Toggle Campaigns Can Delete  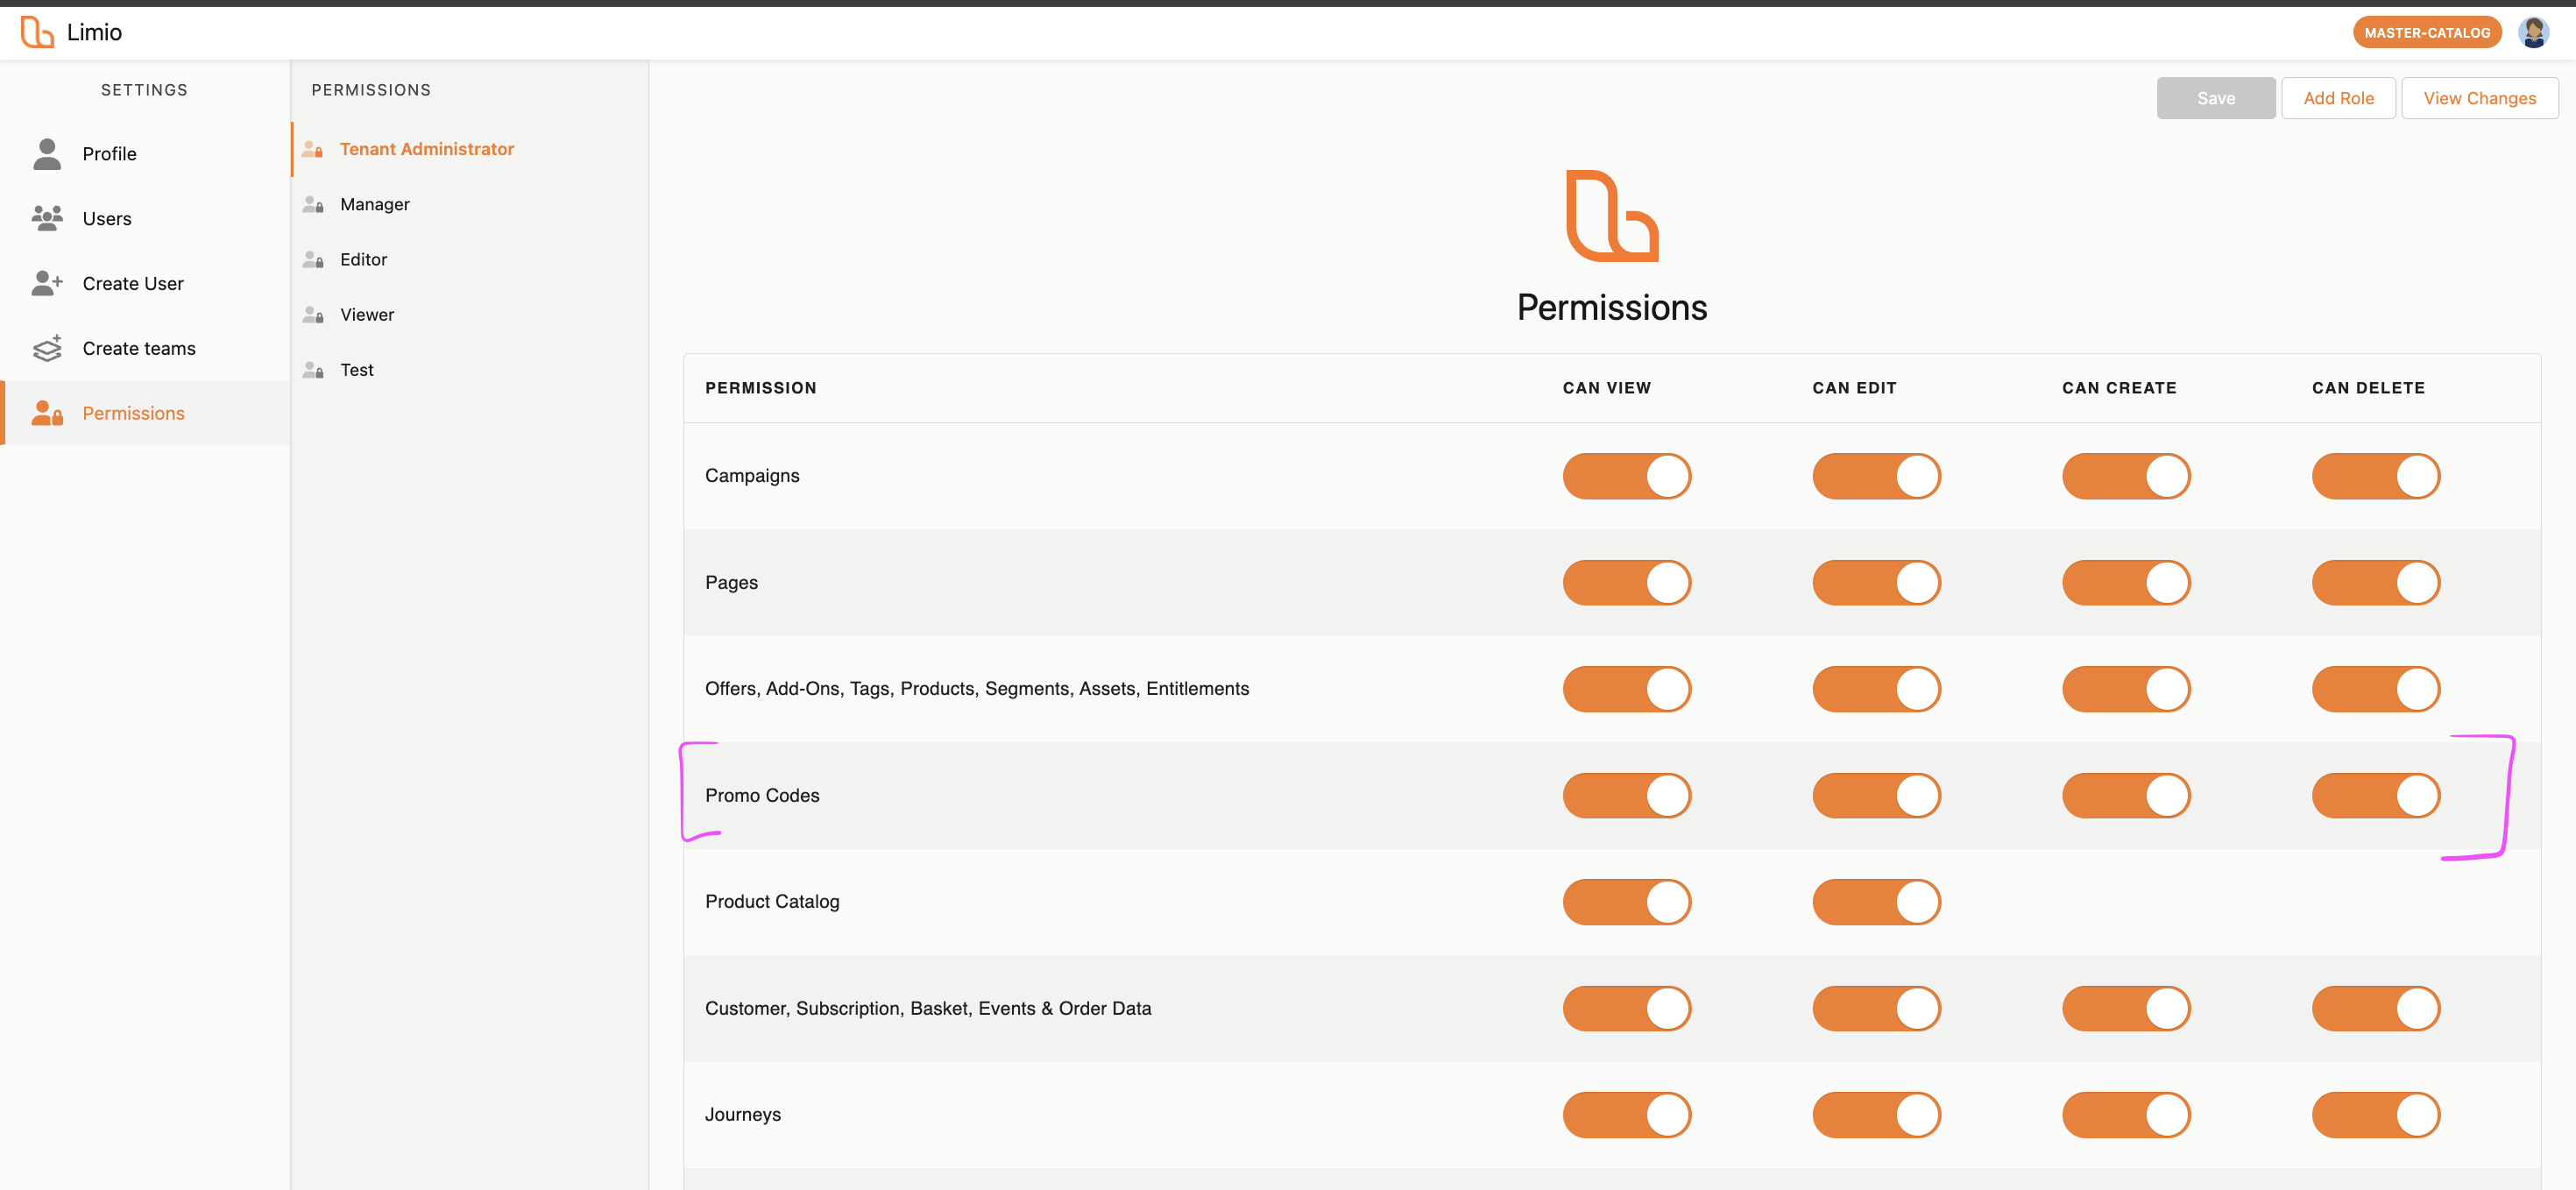[2376, 476]
